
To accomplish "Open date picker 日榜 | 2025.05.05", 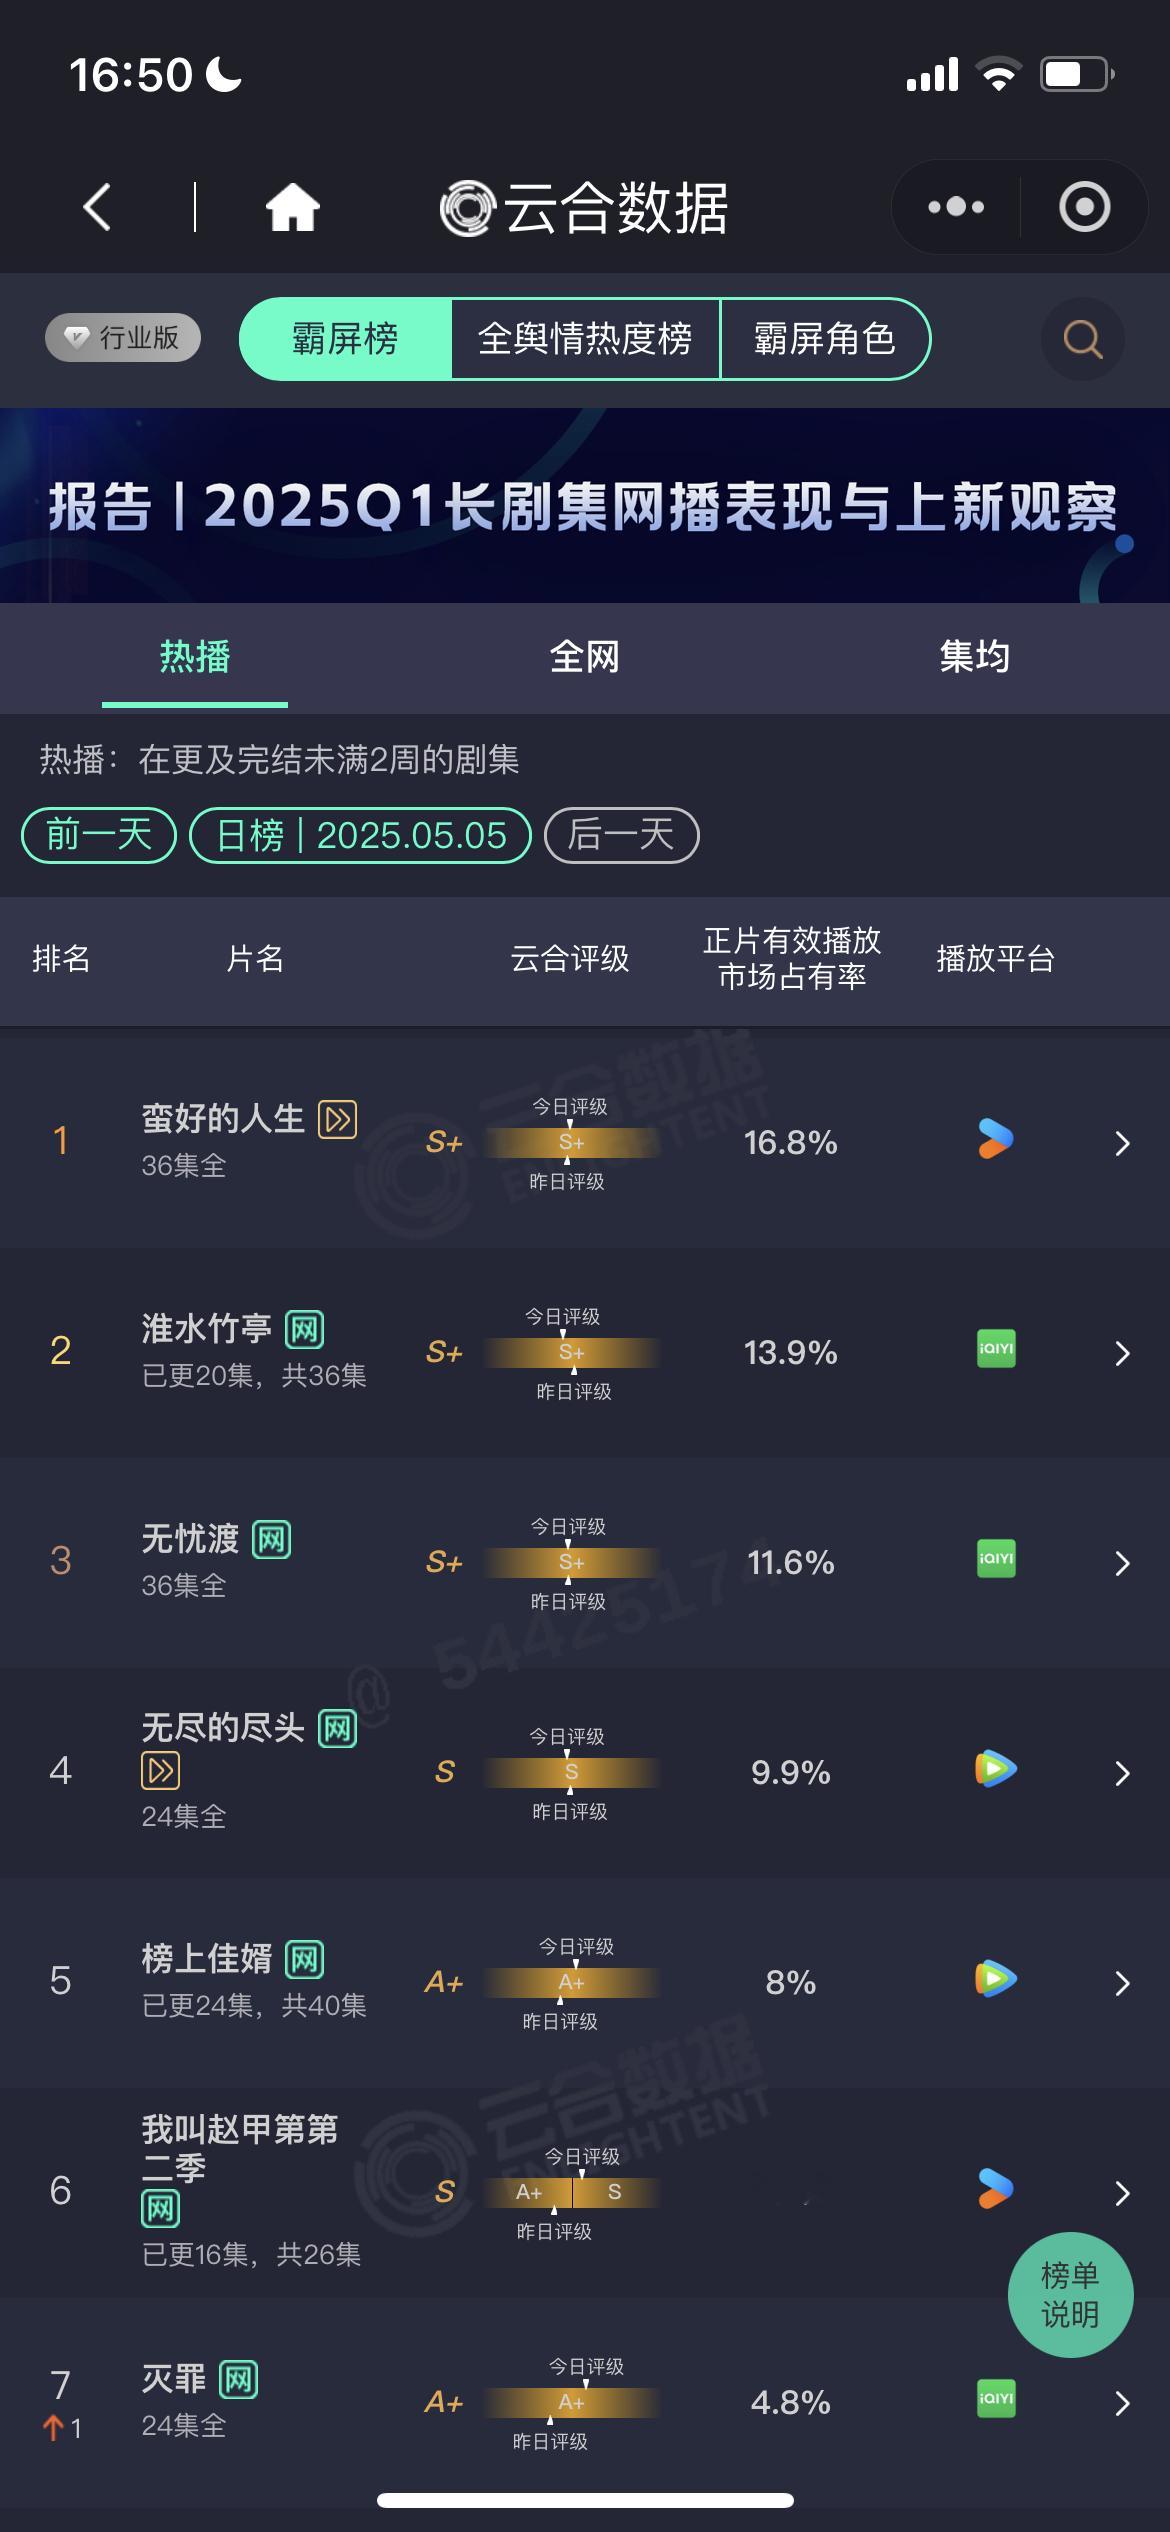I will point(360,835).
